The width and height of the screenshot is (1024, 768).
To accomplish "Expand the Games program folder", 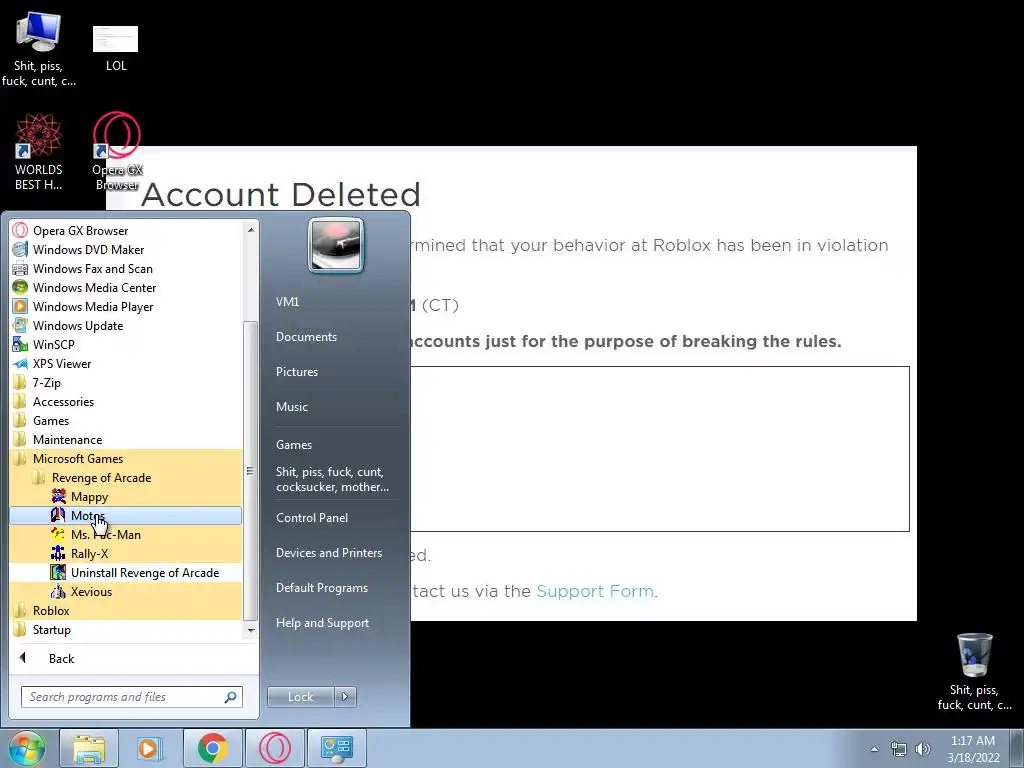I will pyautogui.click(x=125, y=420).
